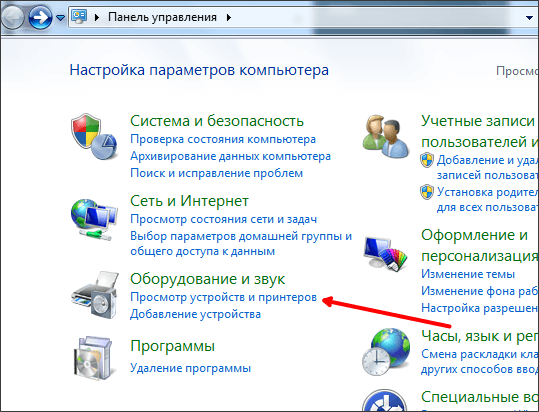Open 'Программы' category
This screenshot has height=412, width=539.
173,346
